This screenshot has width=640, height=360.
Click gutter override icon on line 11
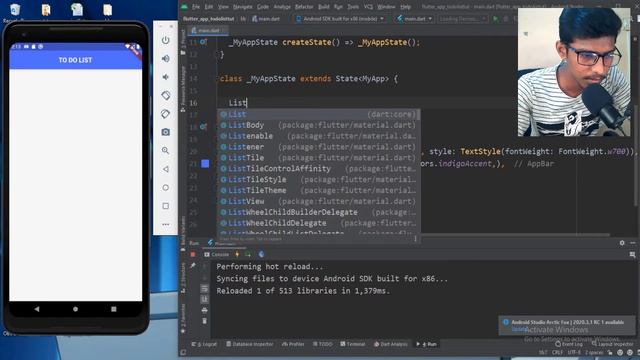[203, 42]
